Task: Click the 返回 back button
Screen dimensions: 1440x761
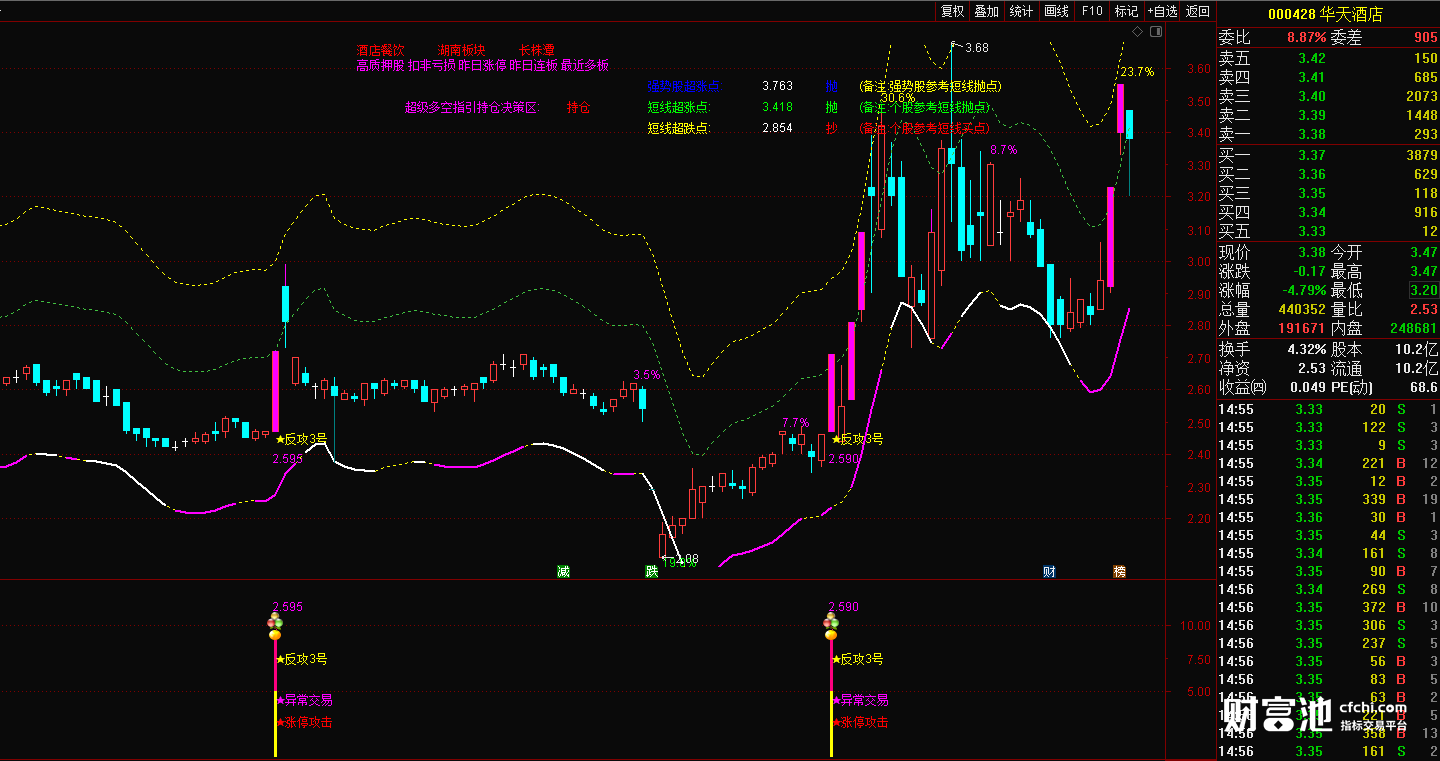Action: pos(1197,11)
